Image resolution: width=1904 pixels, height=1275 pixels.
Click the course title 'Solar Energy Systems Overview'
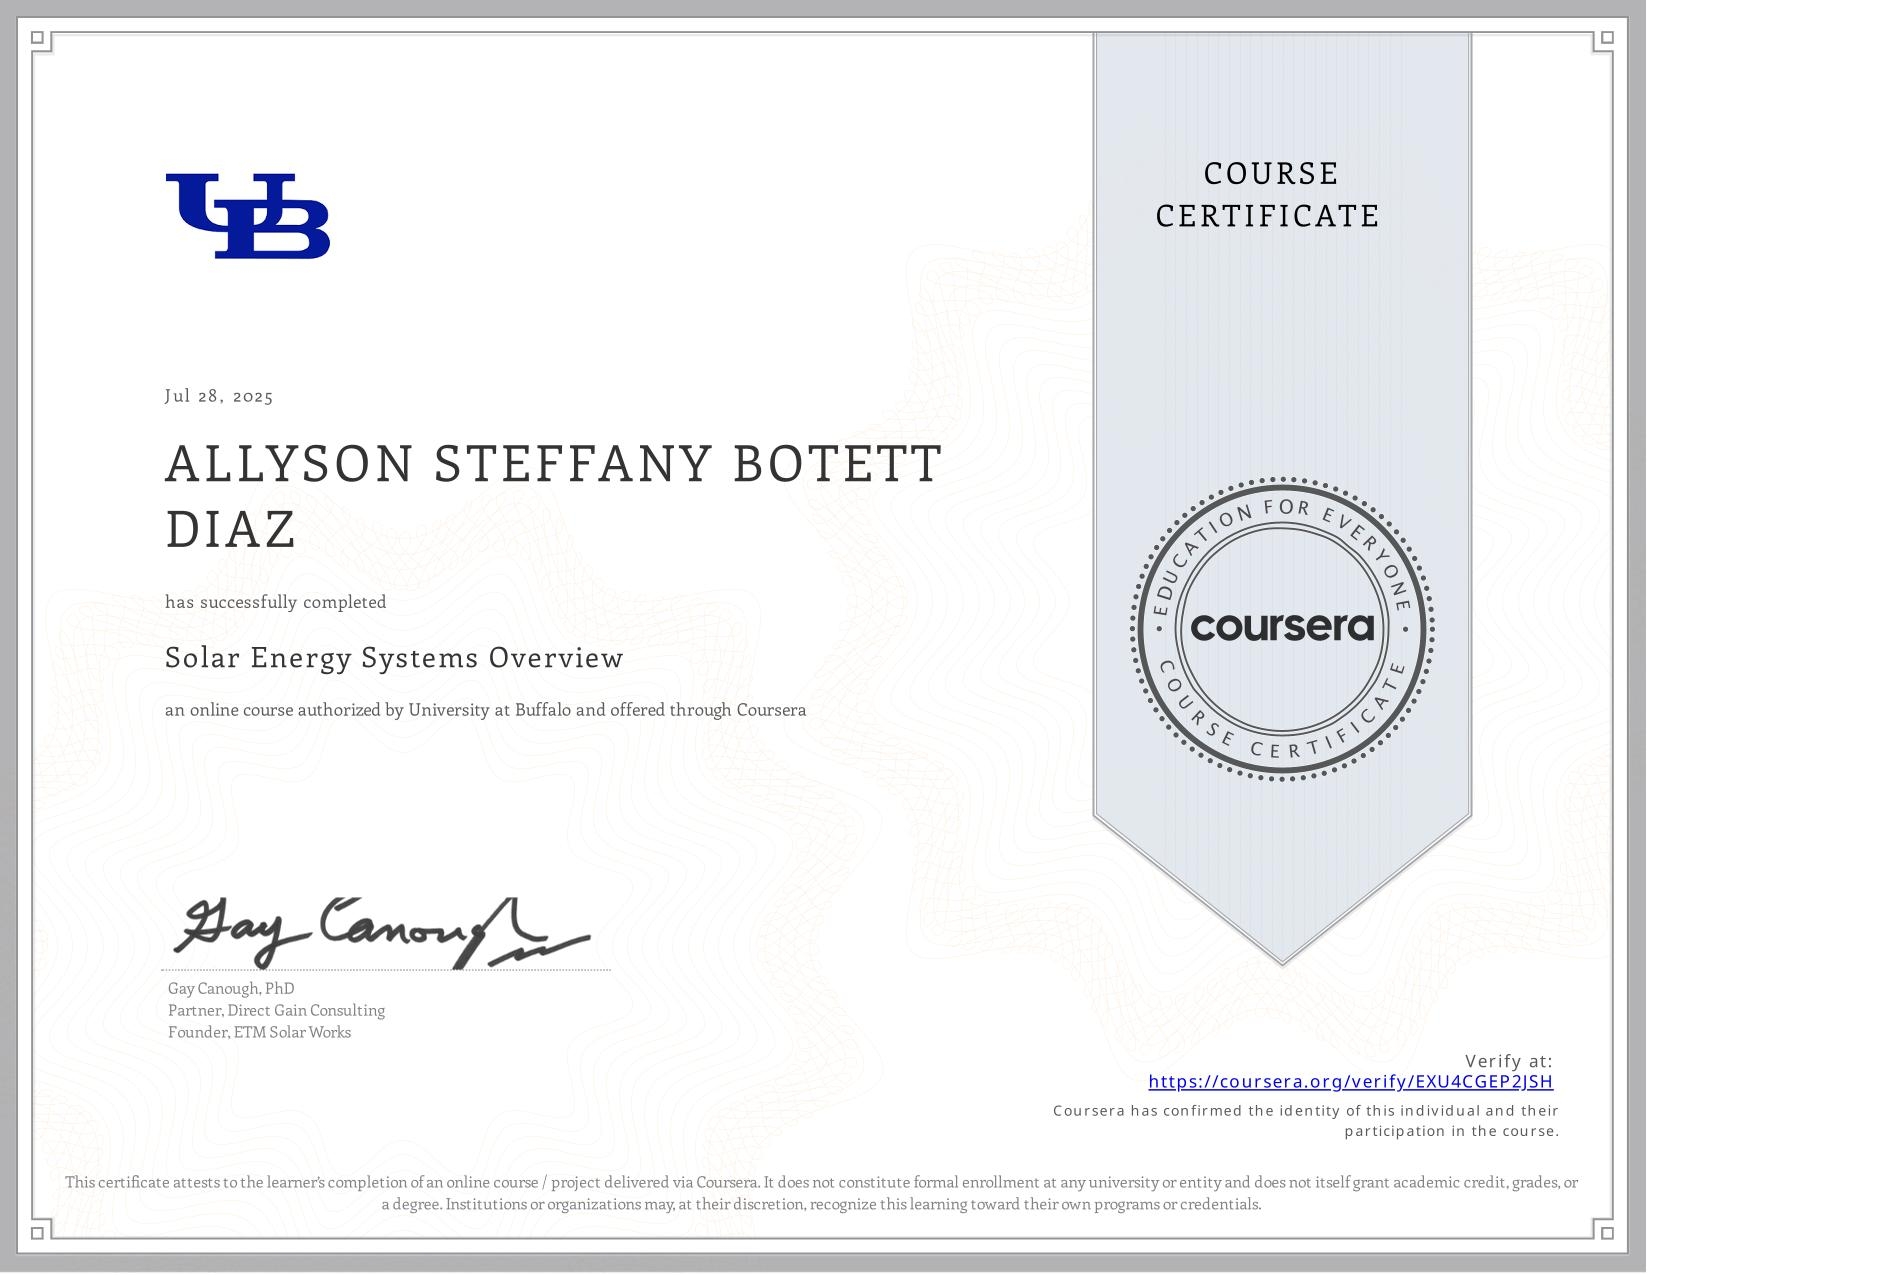(394, 658)
